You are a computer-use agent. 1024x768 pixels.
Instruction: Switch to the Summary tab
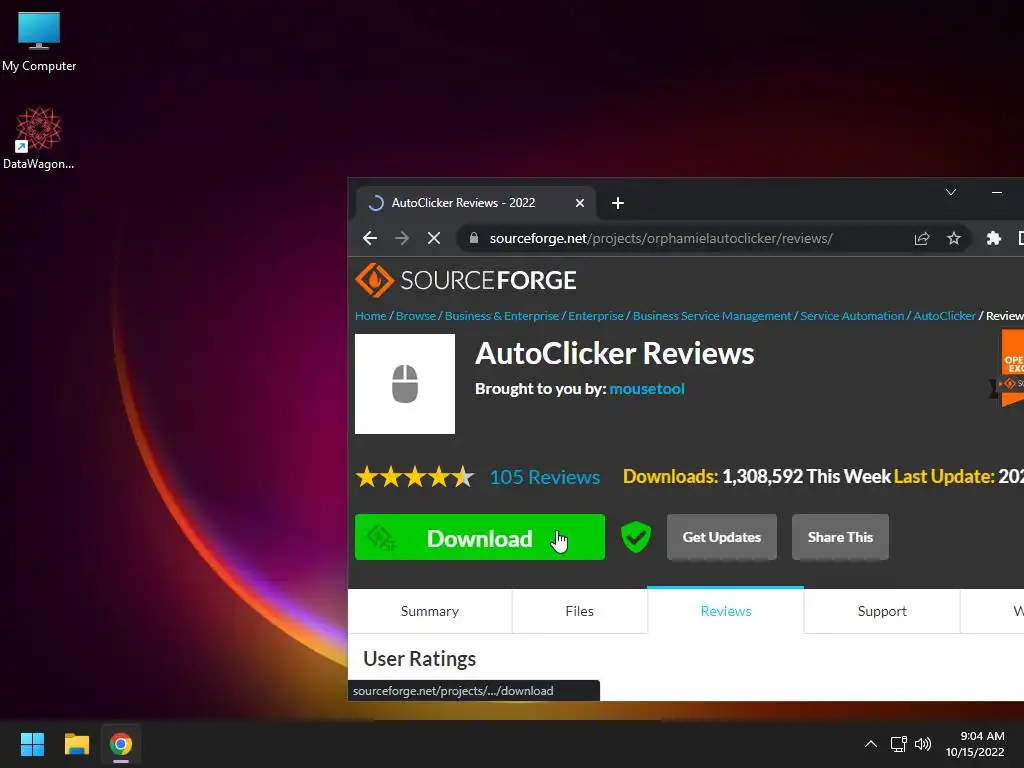coord(430,611)
